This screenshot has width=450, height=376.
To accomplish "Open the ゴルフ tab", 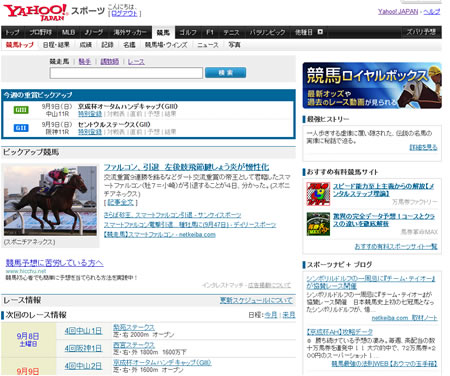I will point(188,32).
